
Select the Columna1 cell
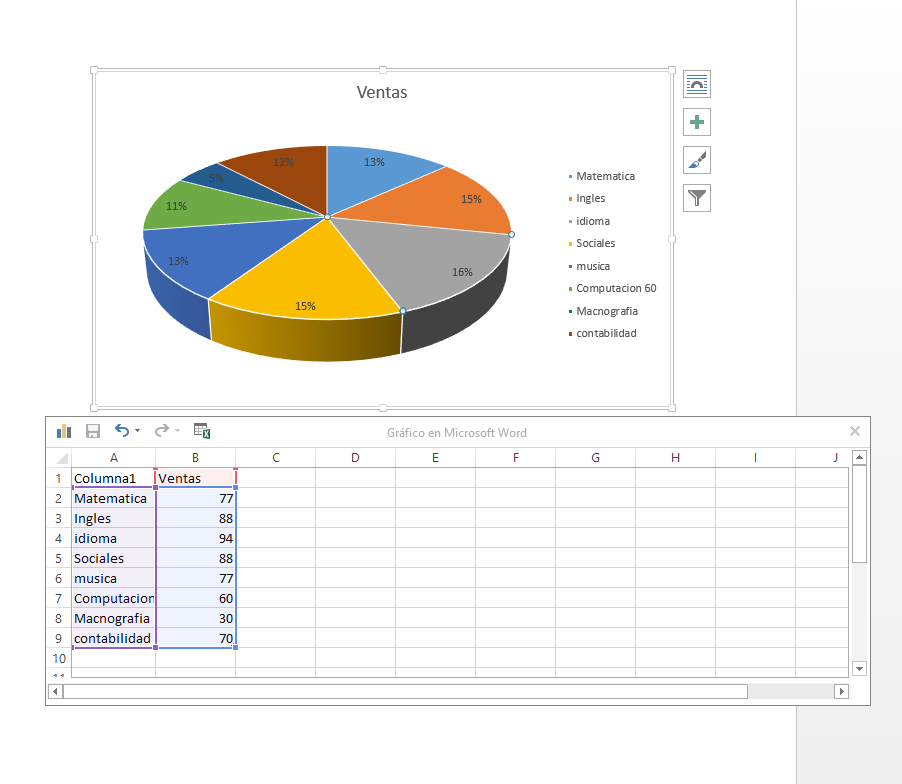pyautogui.click(x=113, y=478)
